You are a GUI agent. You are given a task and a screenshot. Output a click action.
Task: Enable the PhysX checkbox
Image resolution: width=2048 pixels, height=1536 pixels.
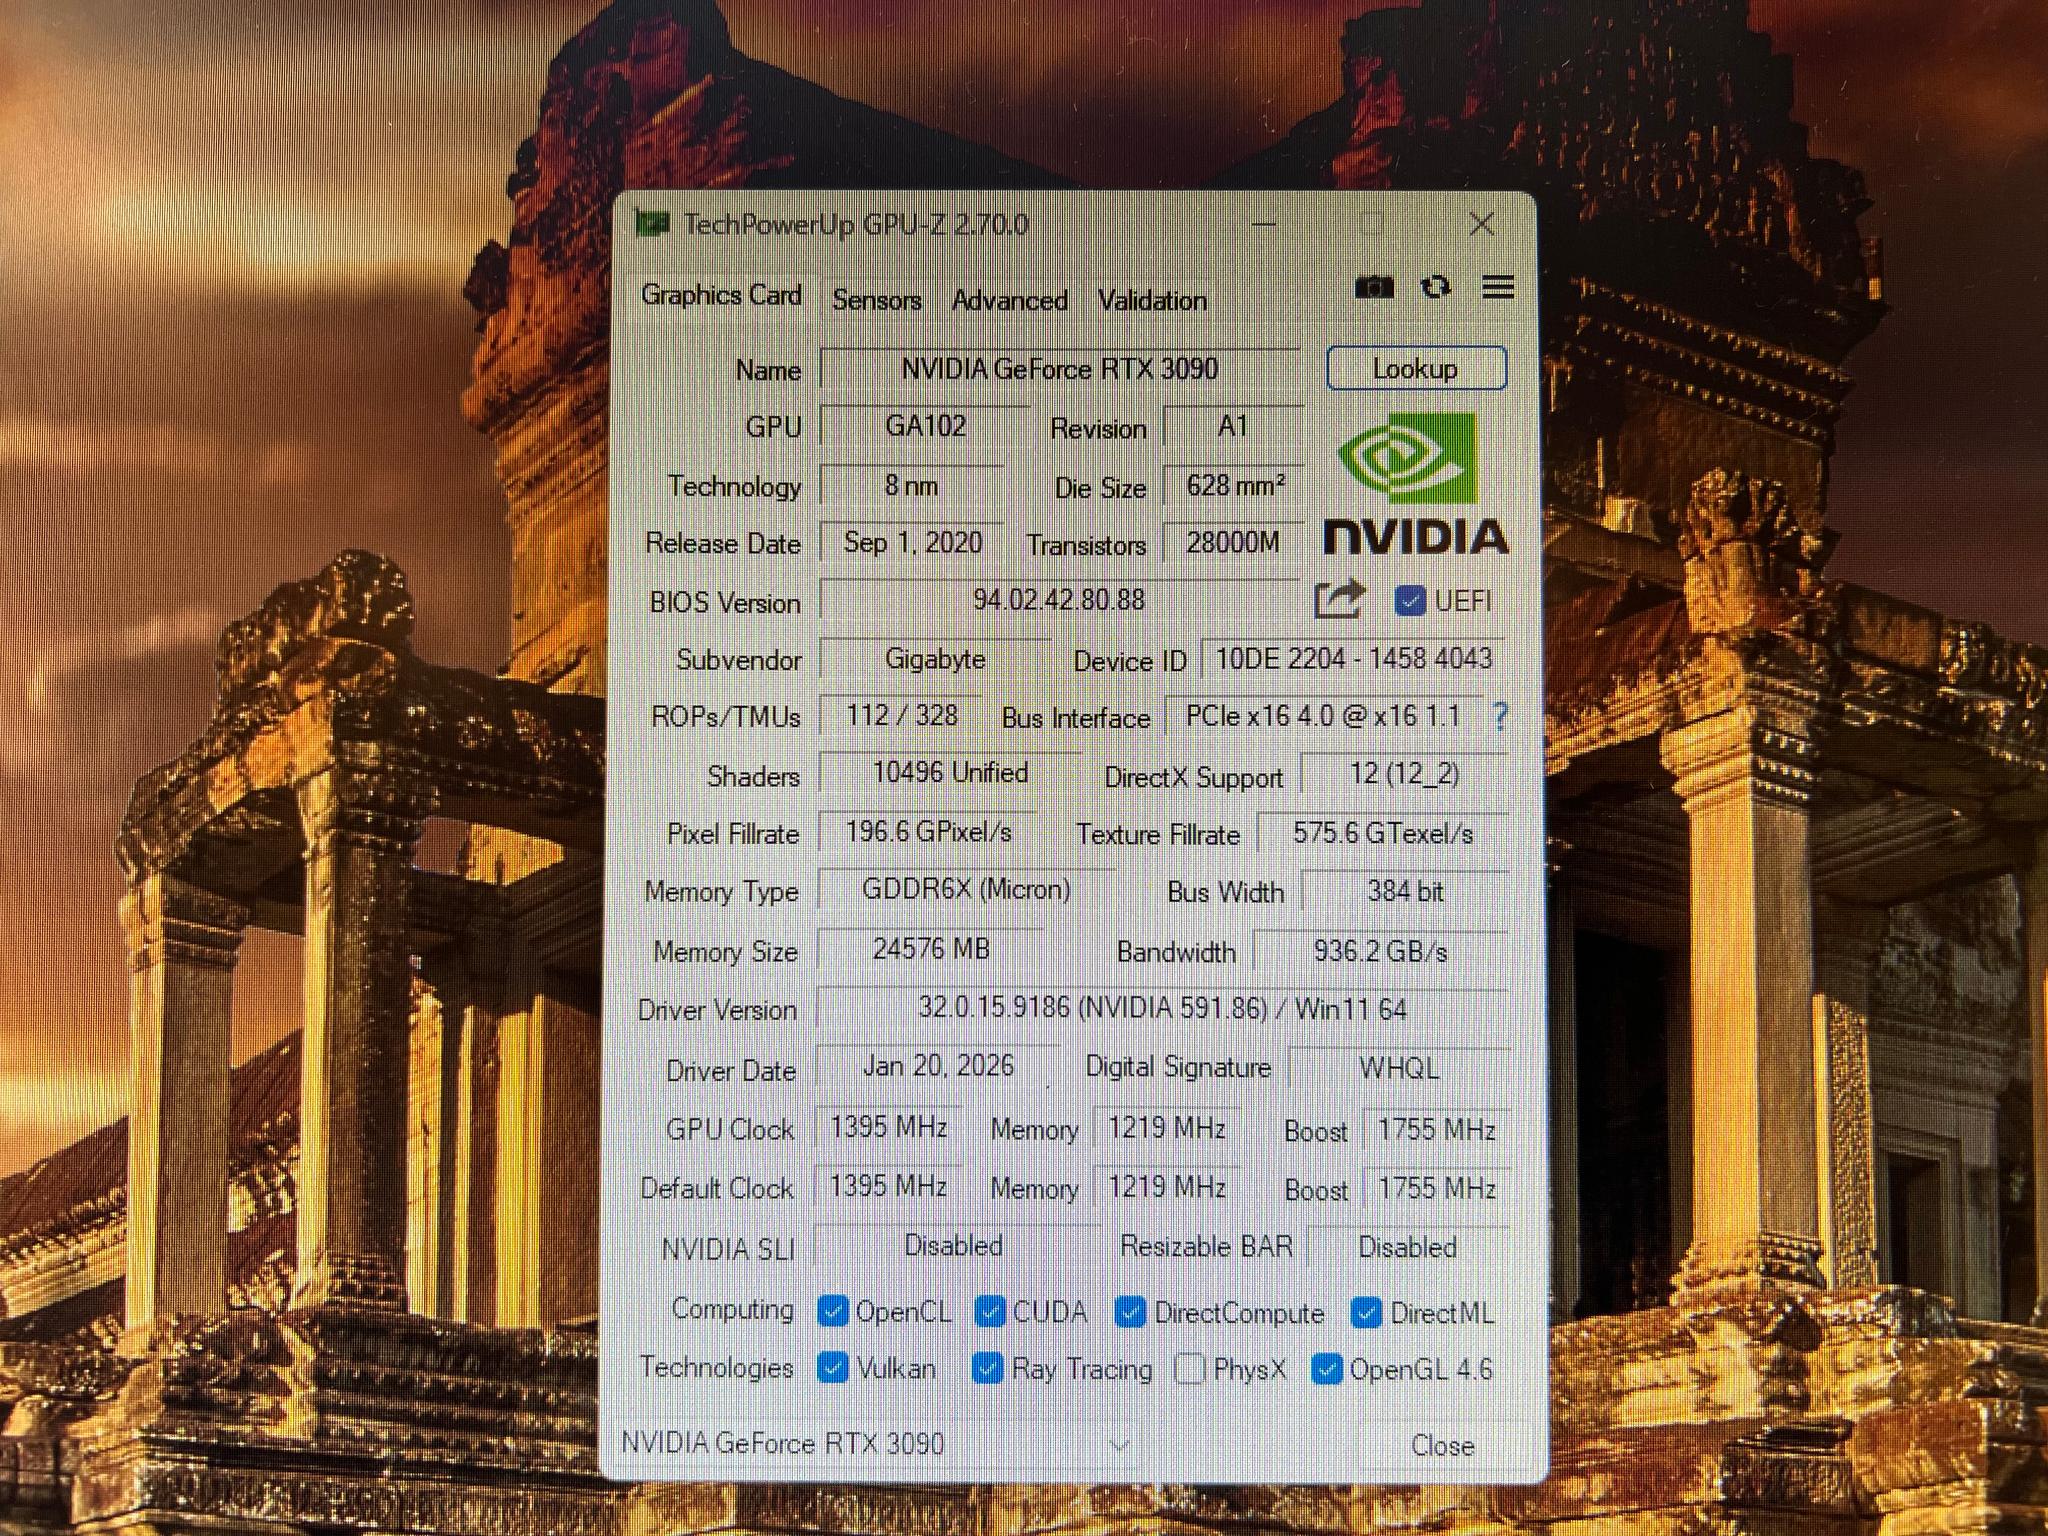pyautogui.click(x=1189, y=1369)
